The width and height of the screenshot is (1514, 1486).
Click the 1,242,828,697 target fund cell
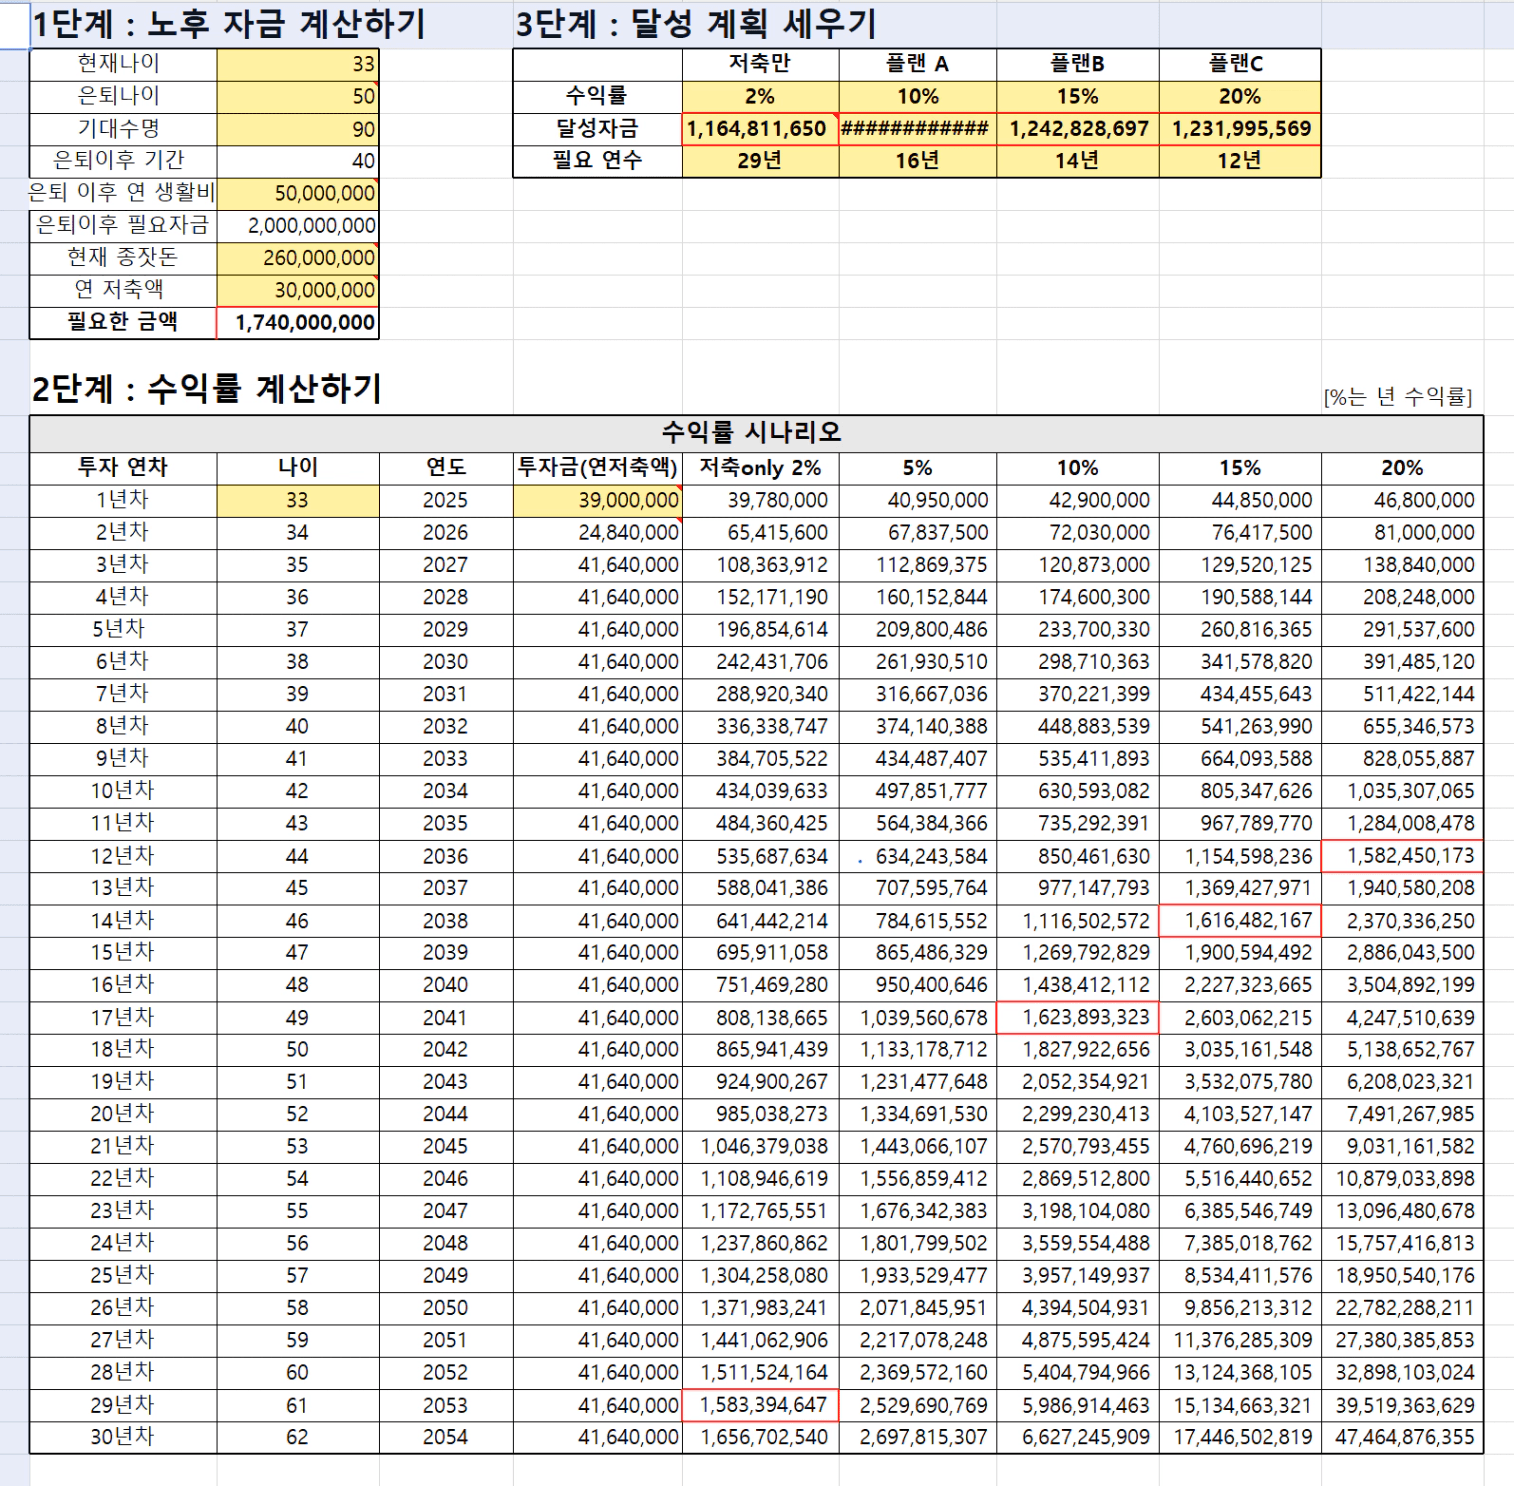point(1077,129)
